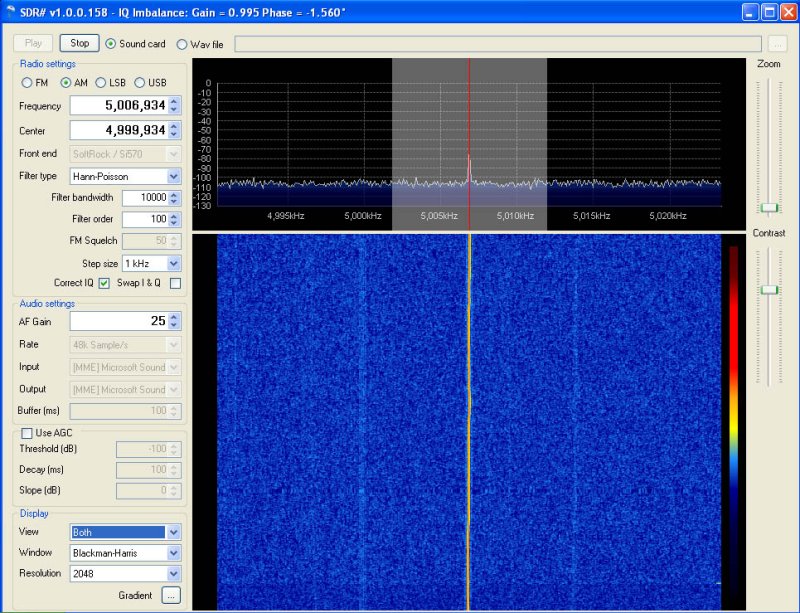
Task: Click the FM Squelch value field
Action: pyautogui.click(x=145, y=240)
